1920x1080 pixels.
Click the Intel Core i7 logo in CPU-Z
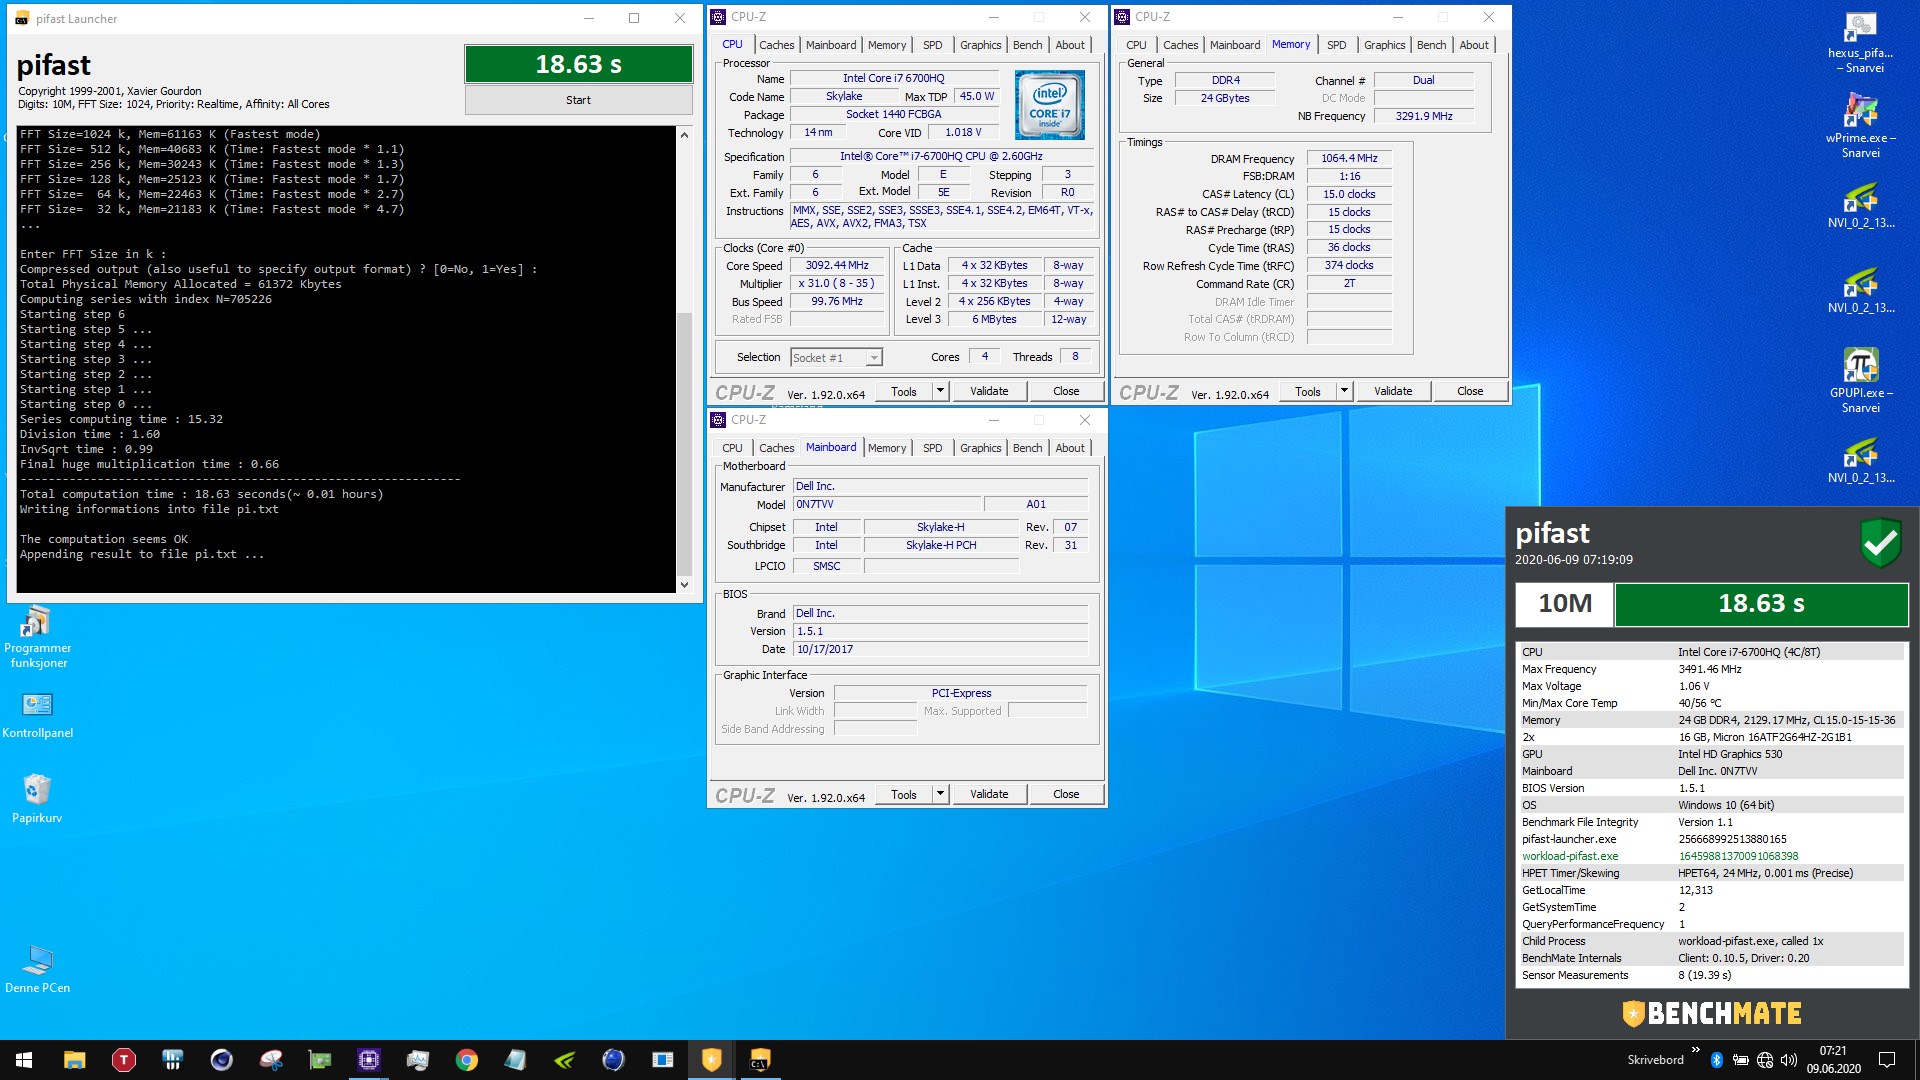coord(1049,105)
